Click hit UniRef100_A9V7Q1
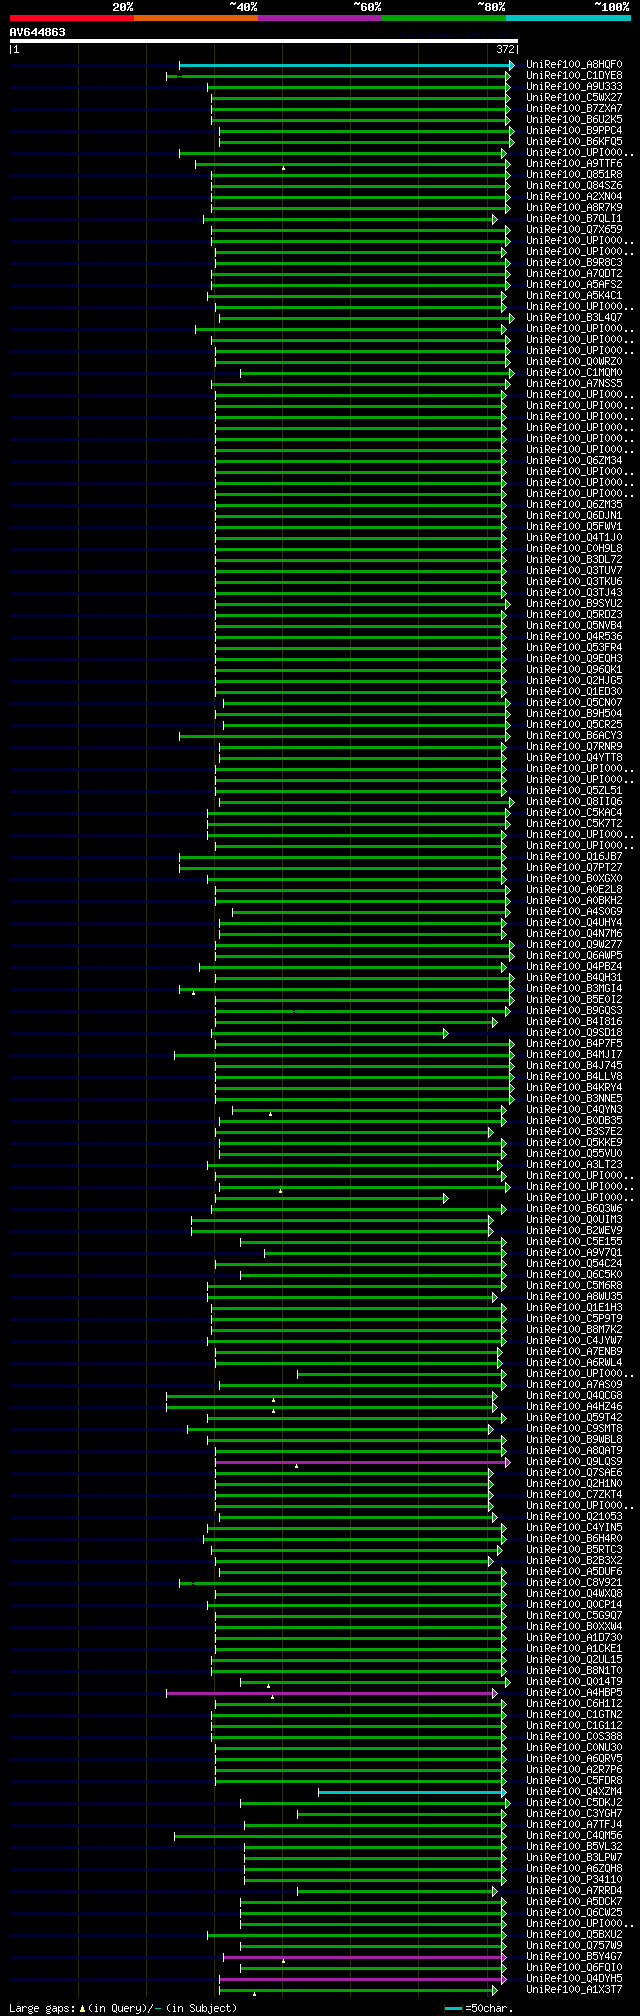640x2016 pixels. (x=574, y=1253)
